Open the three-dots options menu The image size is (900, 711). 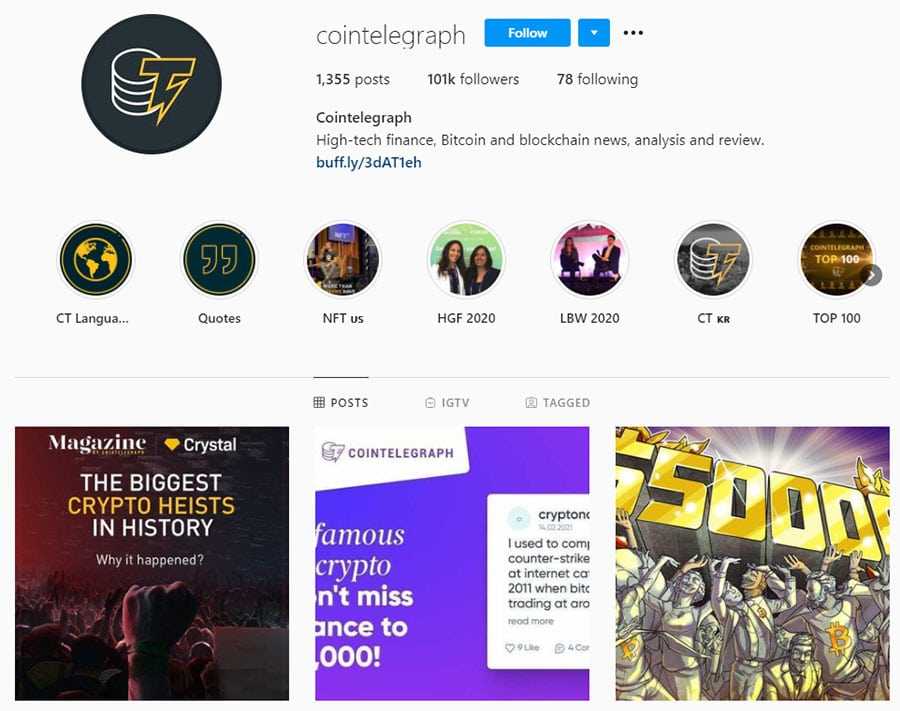point(633,33)
